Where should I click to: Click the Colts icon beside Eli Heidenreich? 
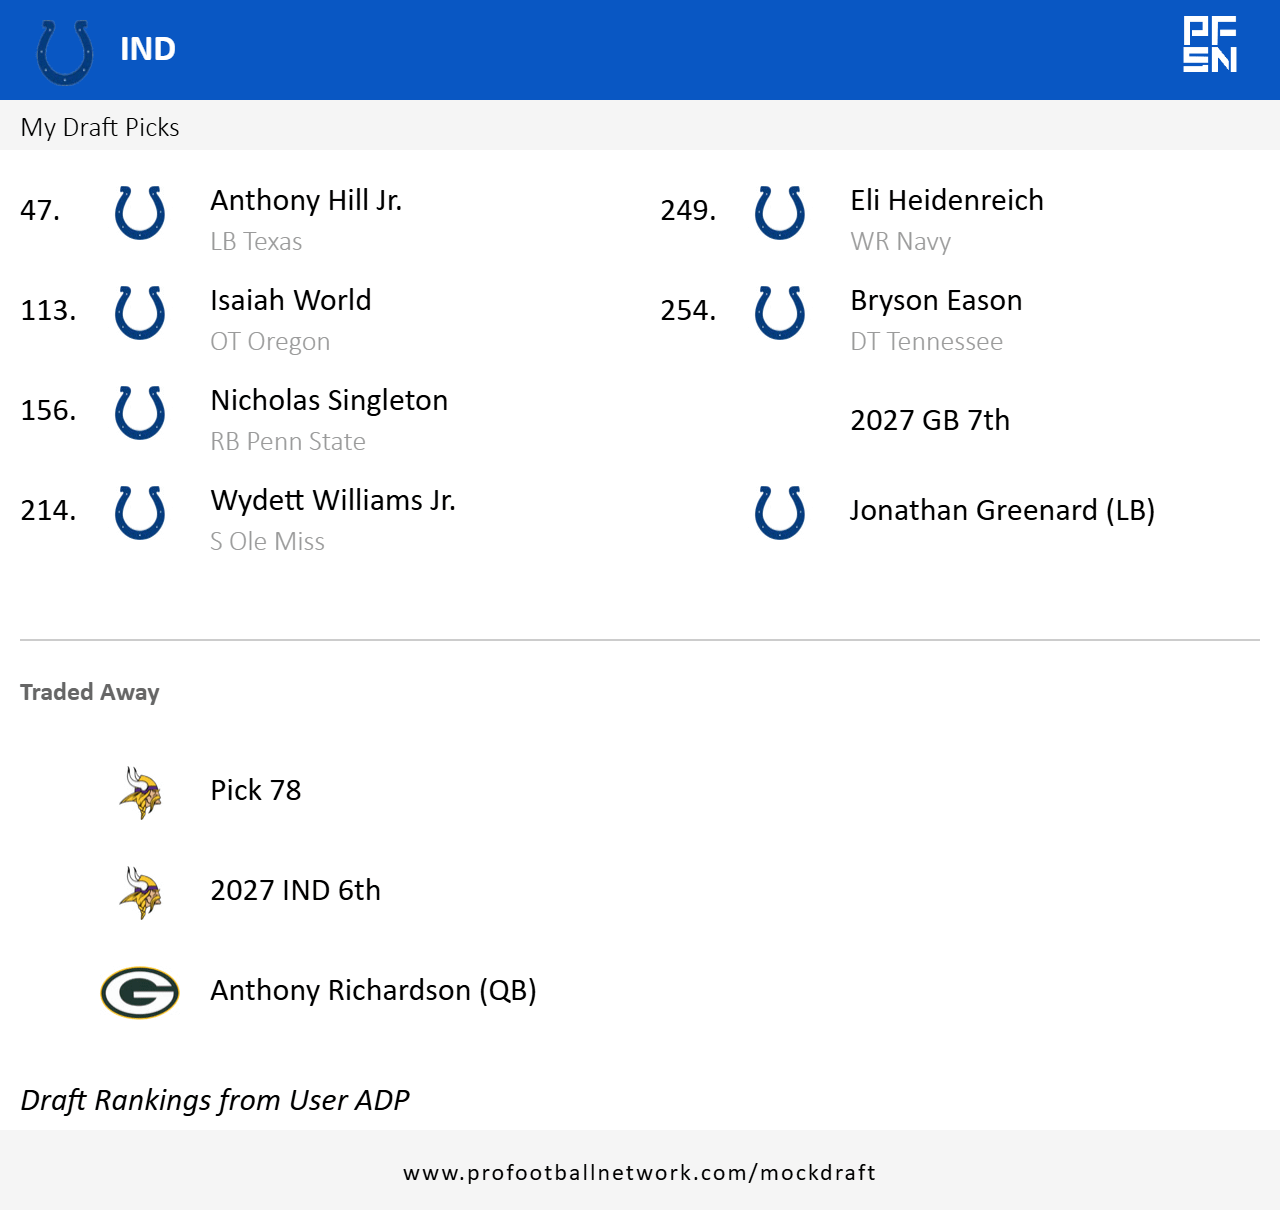(x=780, y=212)
